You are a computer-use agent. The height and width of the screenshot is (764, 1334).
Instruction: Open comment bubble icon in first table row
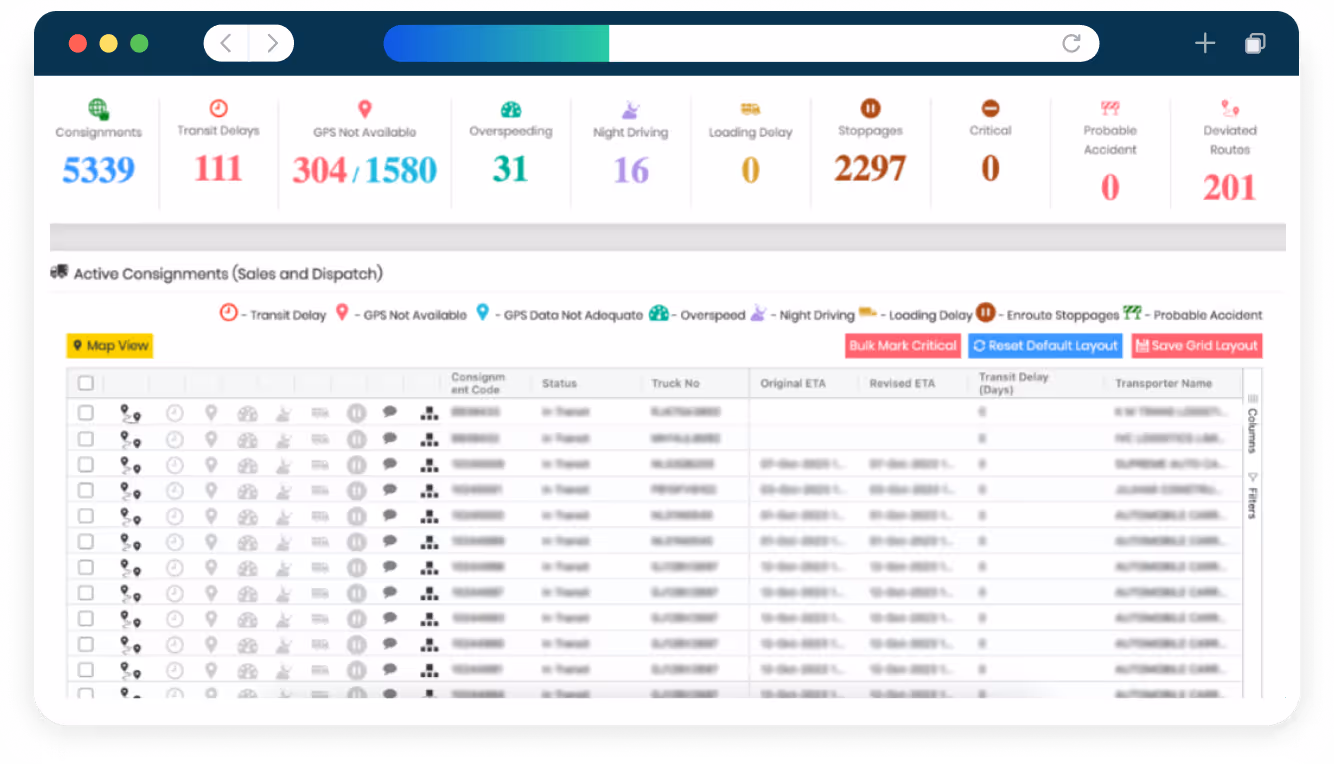(390, 411)
